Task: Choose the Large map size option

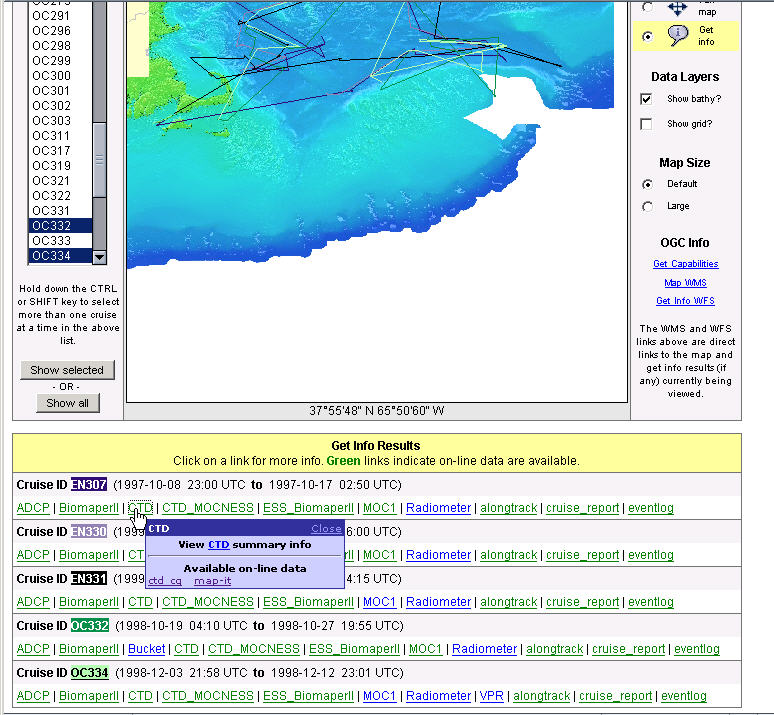Action: click(647, 206)
